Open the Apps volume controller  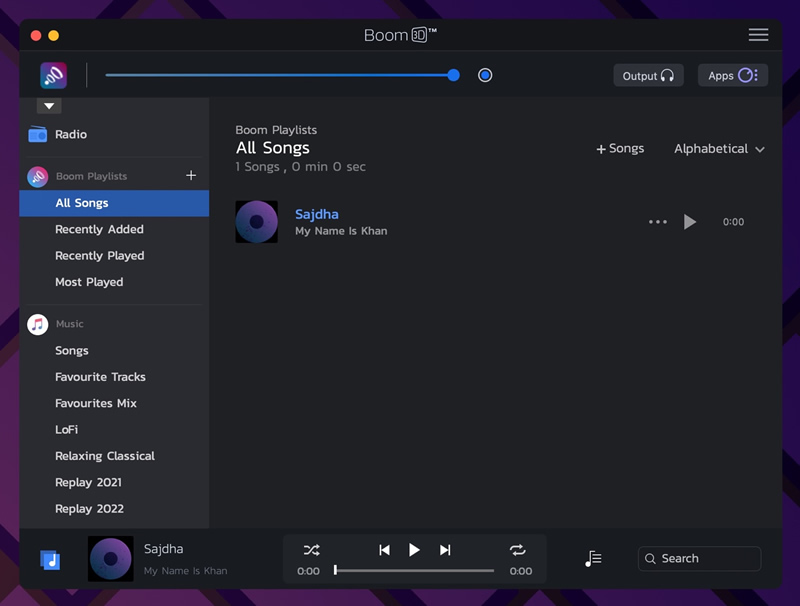pyautogui.click(x=733, y=75)
